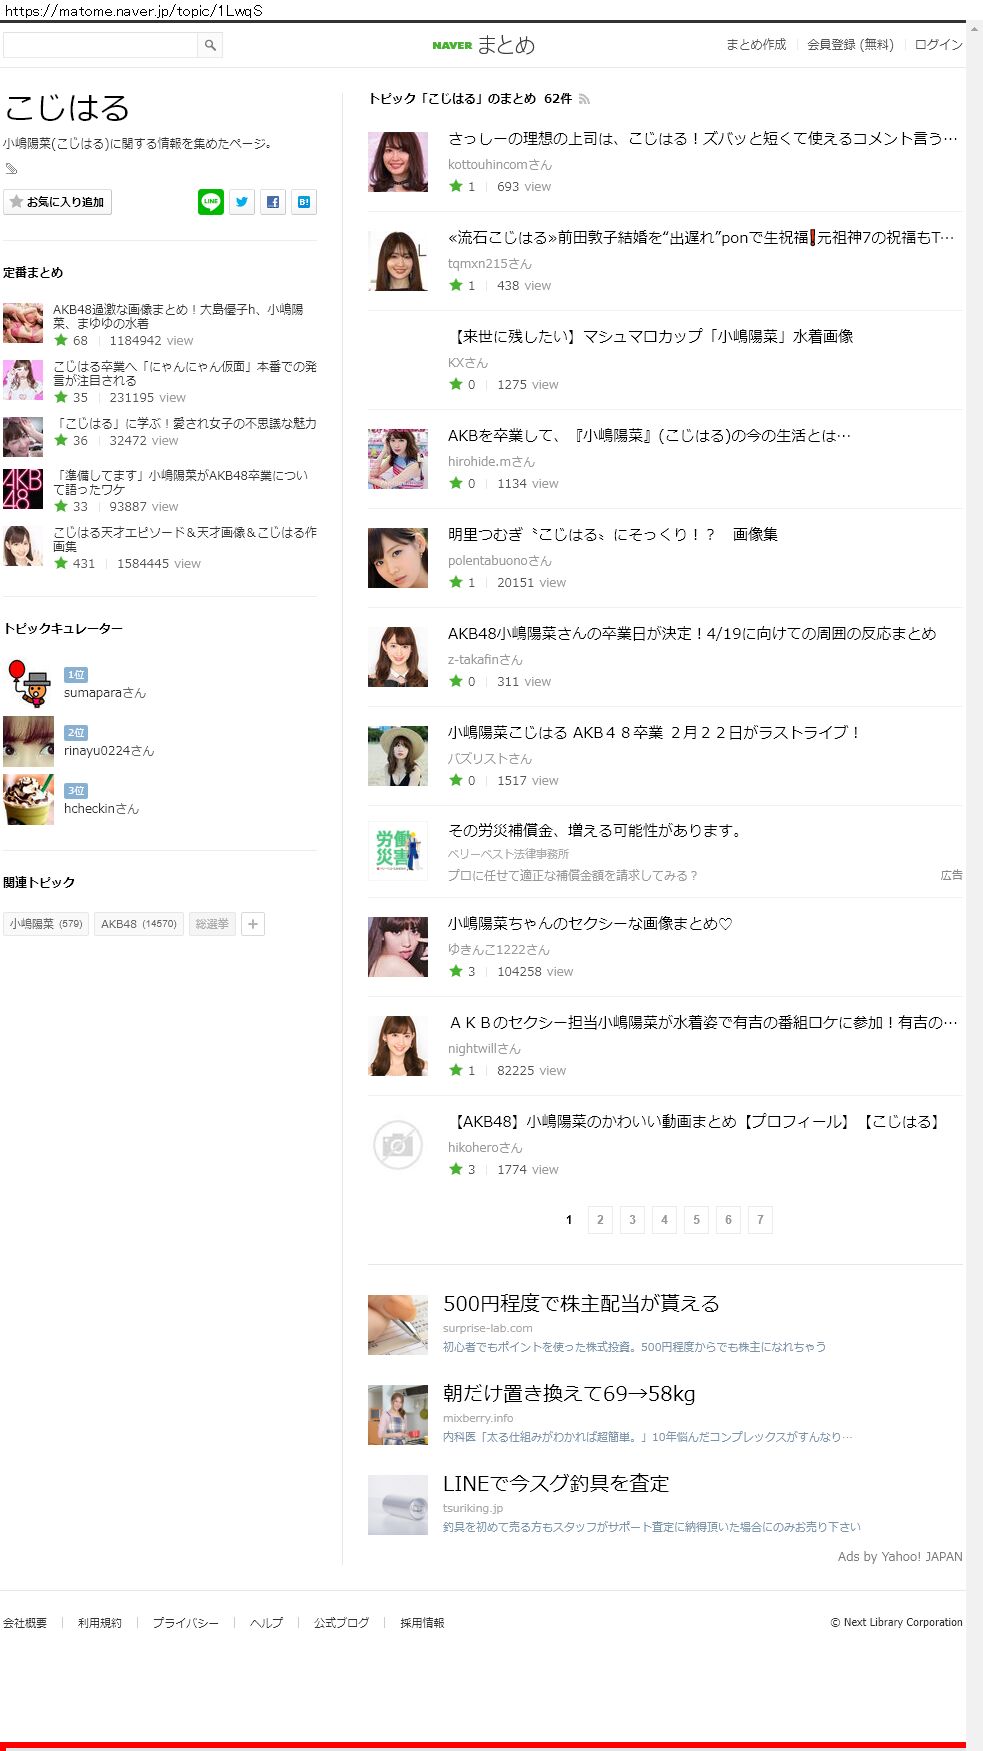Open the RSS feed icon beside 62件
This screenshot has height=1751, width=983.
point(584,99)
